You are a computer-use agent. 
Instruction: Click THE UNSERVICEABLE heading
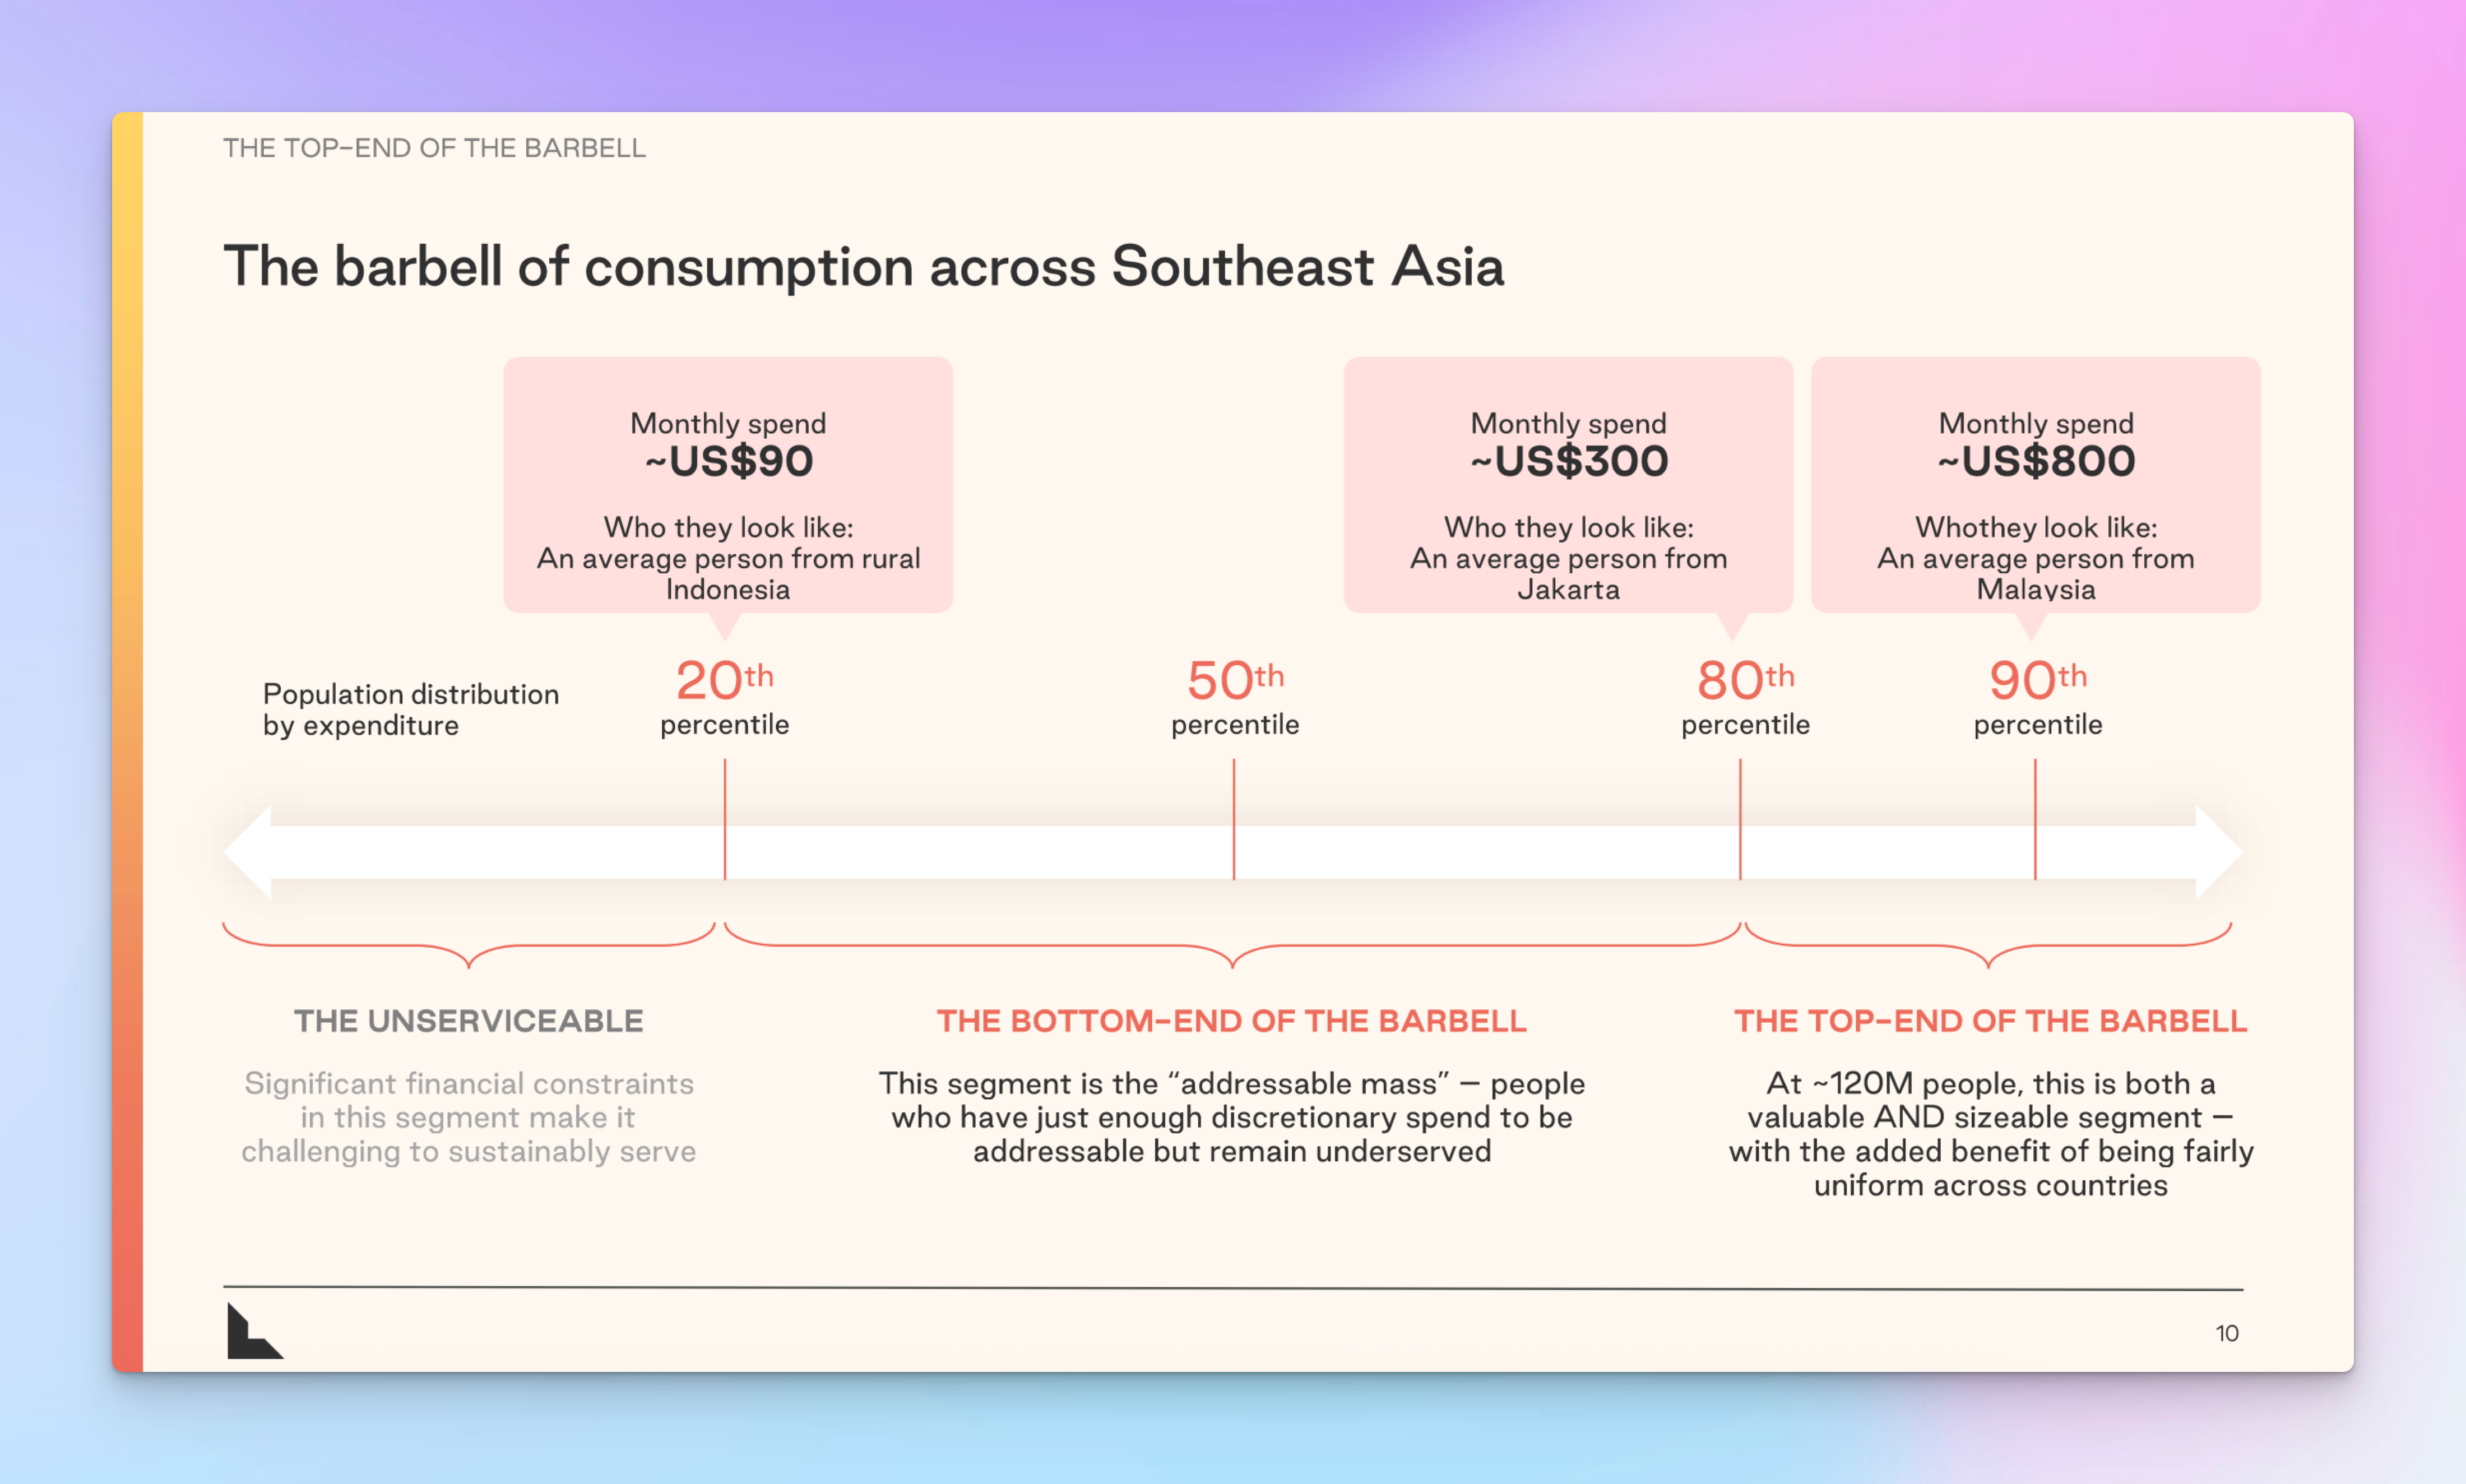468,1021
